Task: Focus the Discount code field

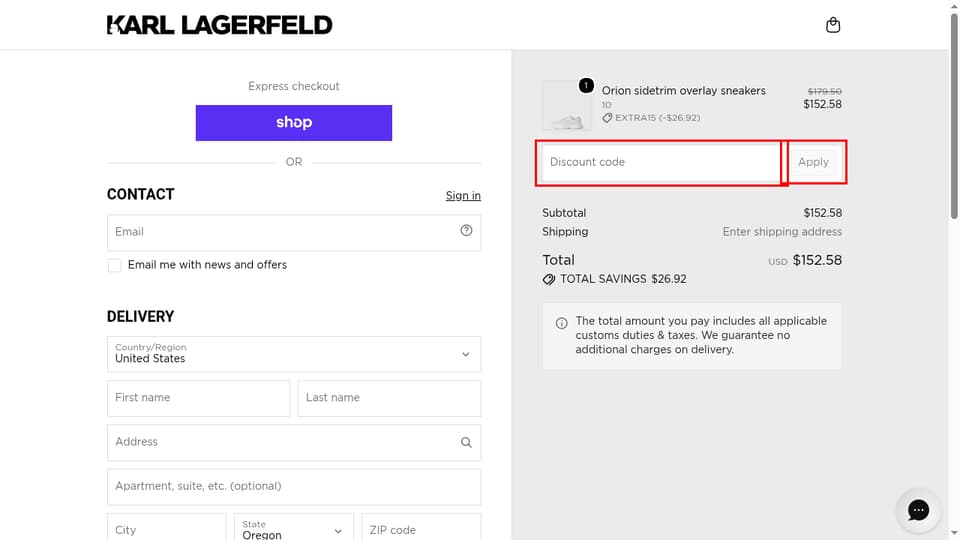Action: (x=661, y=162)
